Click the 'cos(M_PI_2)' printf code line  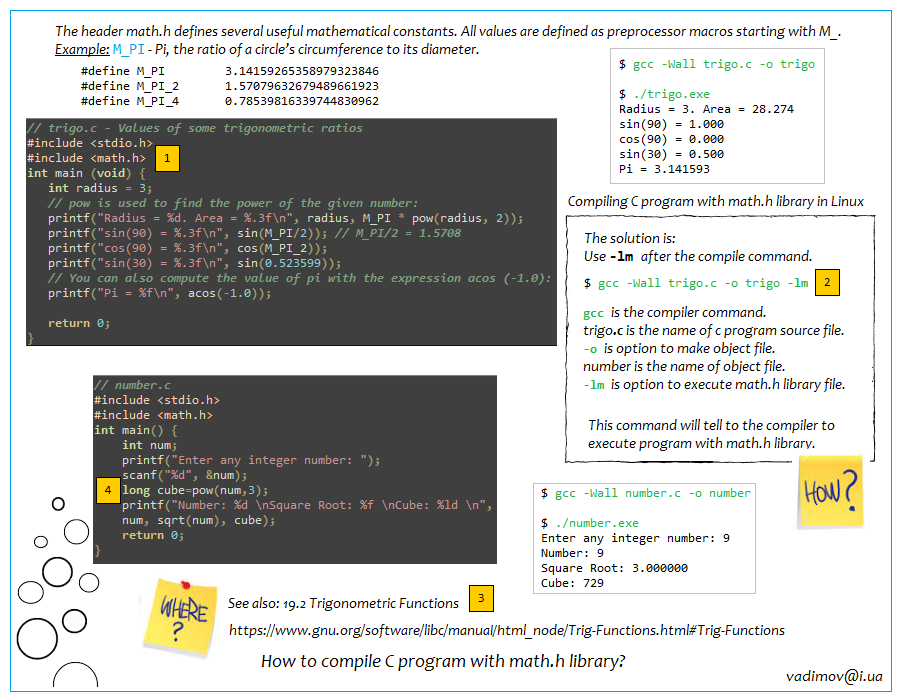188,248
